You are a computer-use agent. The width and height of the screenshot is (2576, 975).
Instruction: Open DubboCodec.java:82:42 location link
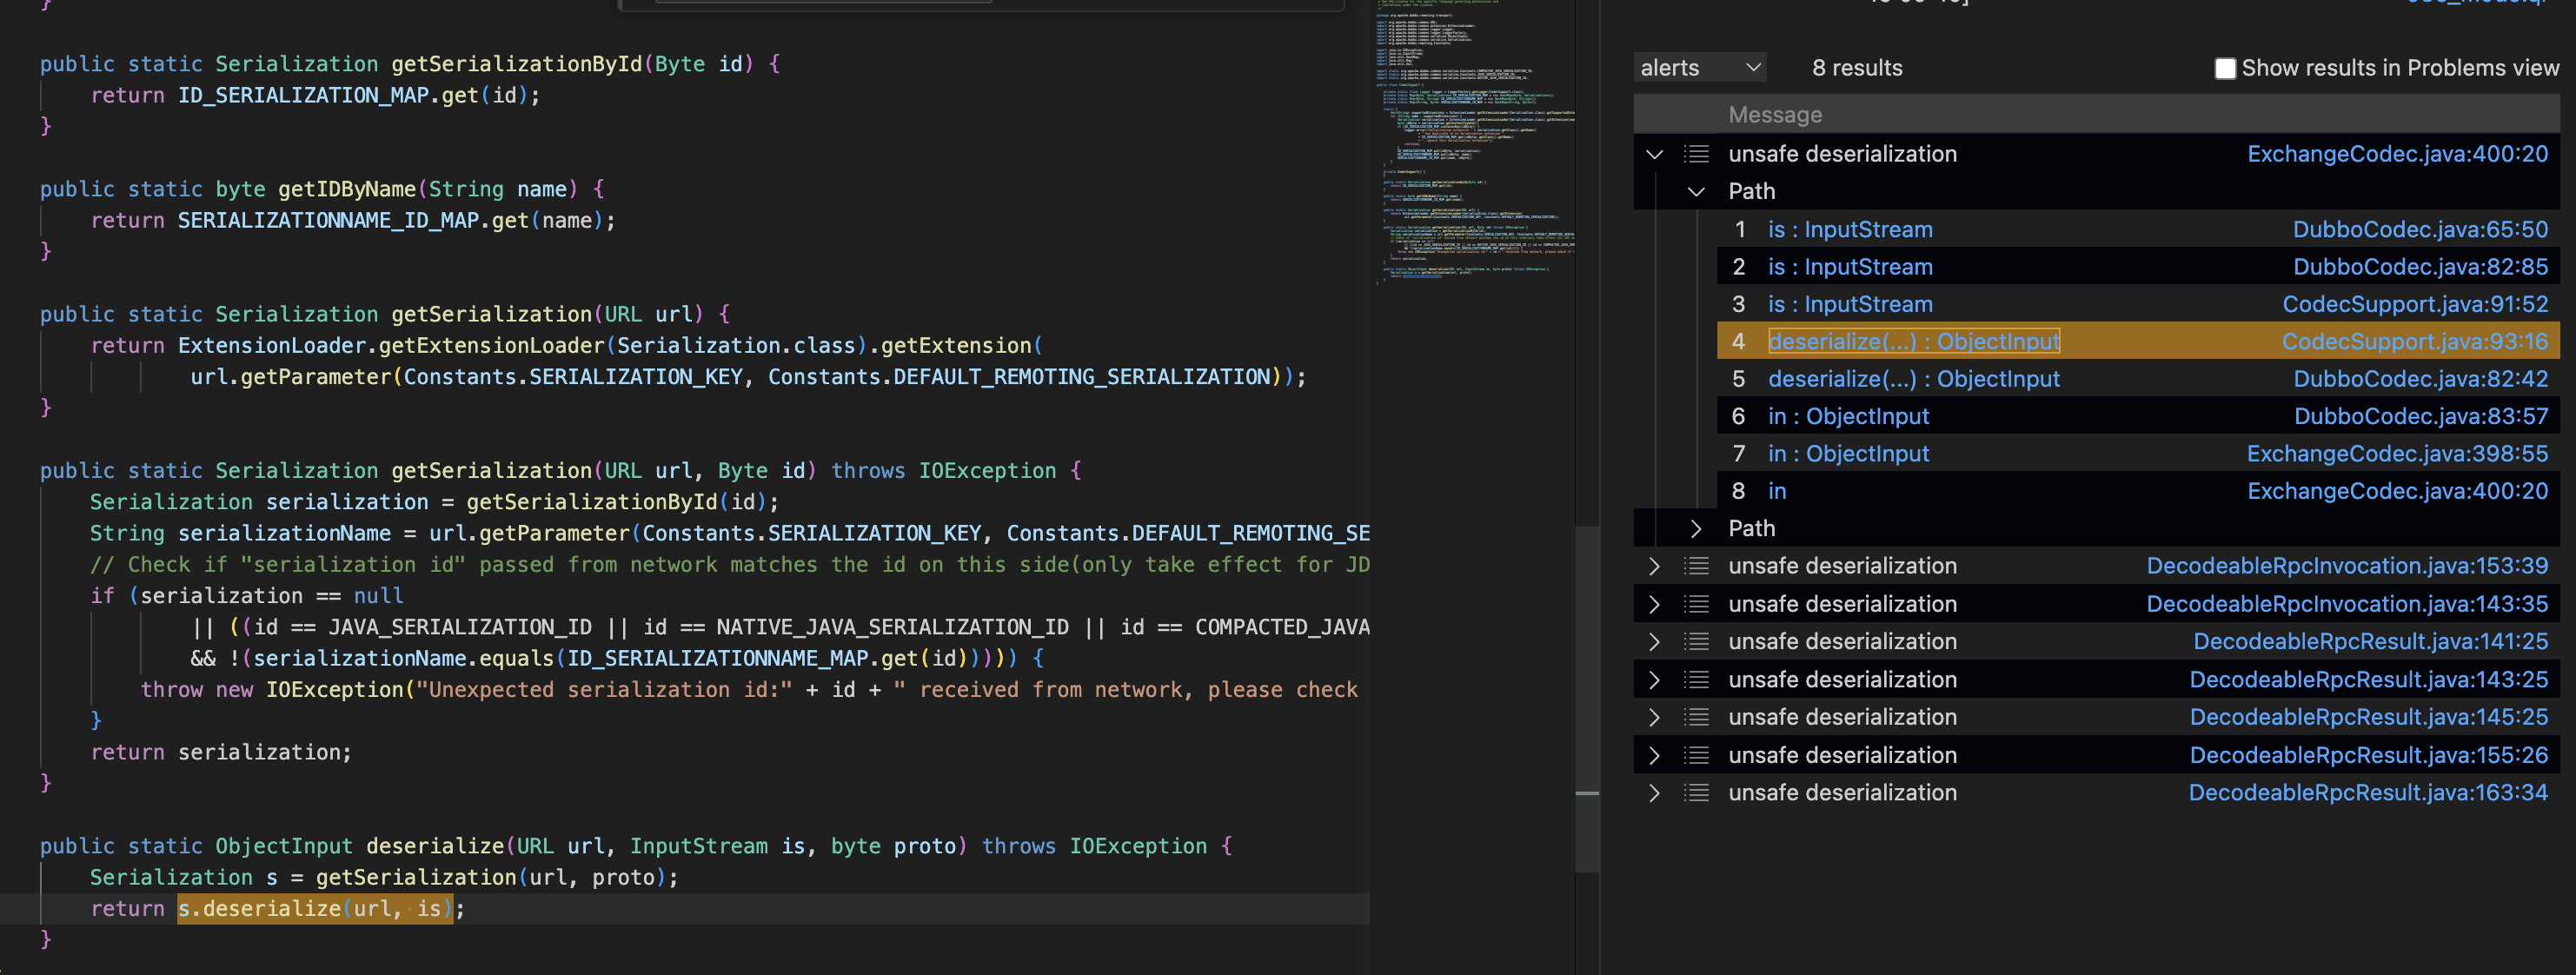(x=2420, y=379)
